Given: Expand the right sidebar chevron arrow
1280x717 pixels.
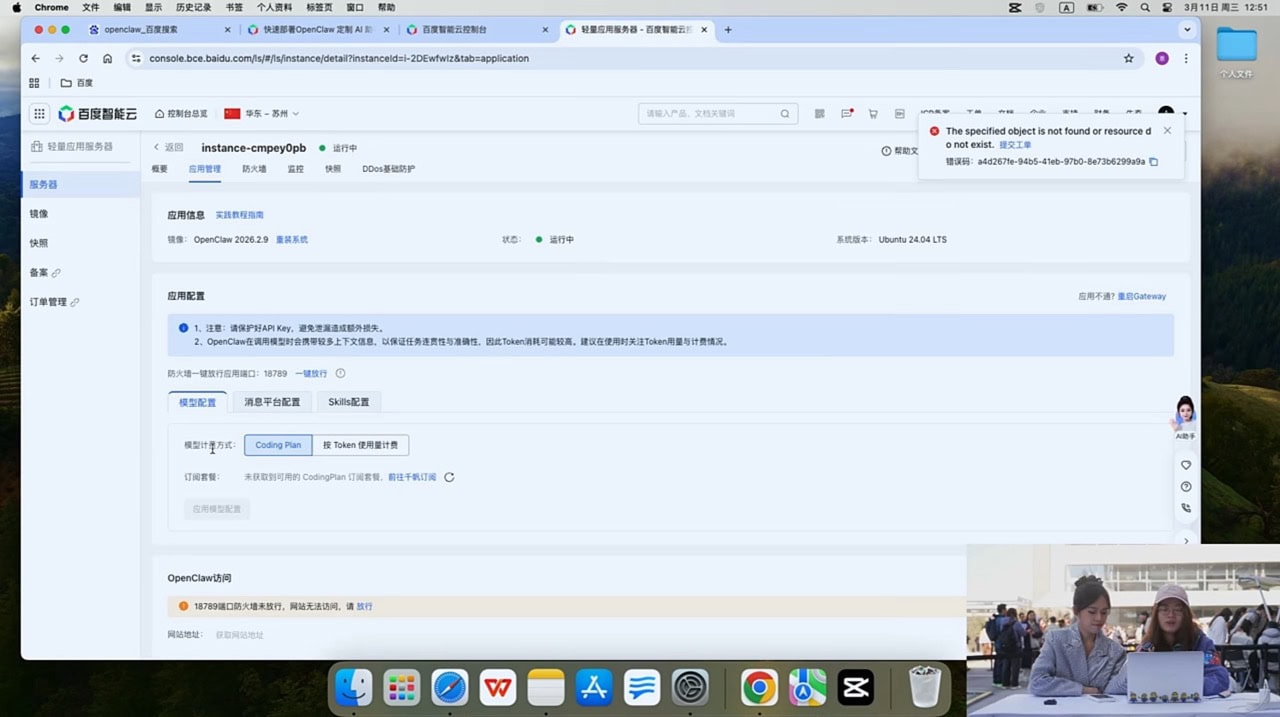Looking at the screenshot, I should click(x=1186, y=541).
